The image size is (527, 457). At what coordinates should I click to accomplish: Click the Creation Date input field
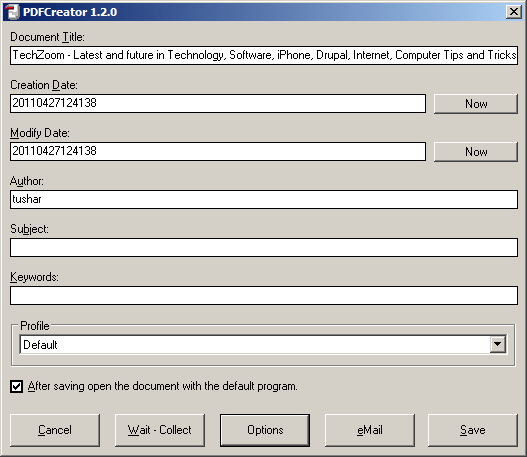click(218, 103)
